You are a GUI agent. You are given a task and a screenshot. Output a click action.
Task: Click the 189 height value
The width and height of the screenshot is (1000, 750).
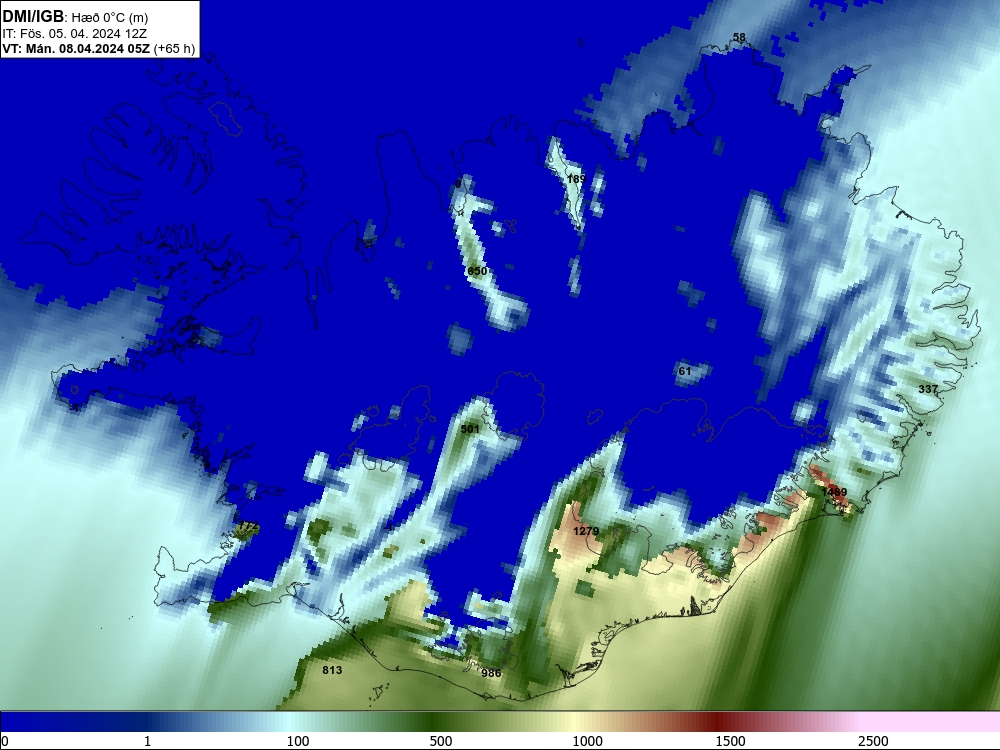(576, 179)
